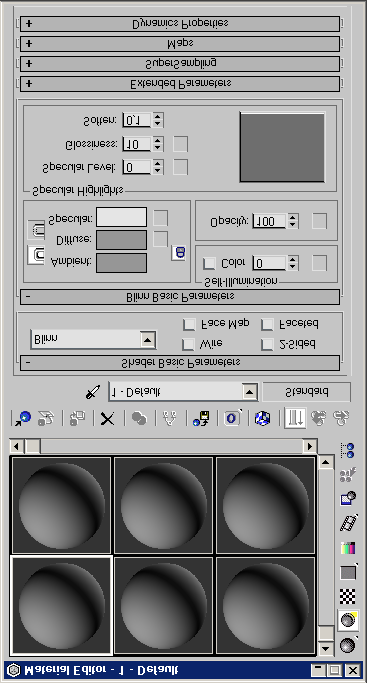Click the Opacity map button
The width and height of the screenshot is (367, 683).
coord(319,221)
